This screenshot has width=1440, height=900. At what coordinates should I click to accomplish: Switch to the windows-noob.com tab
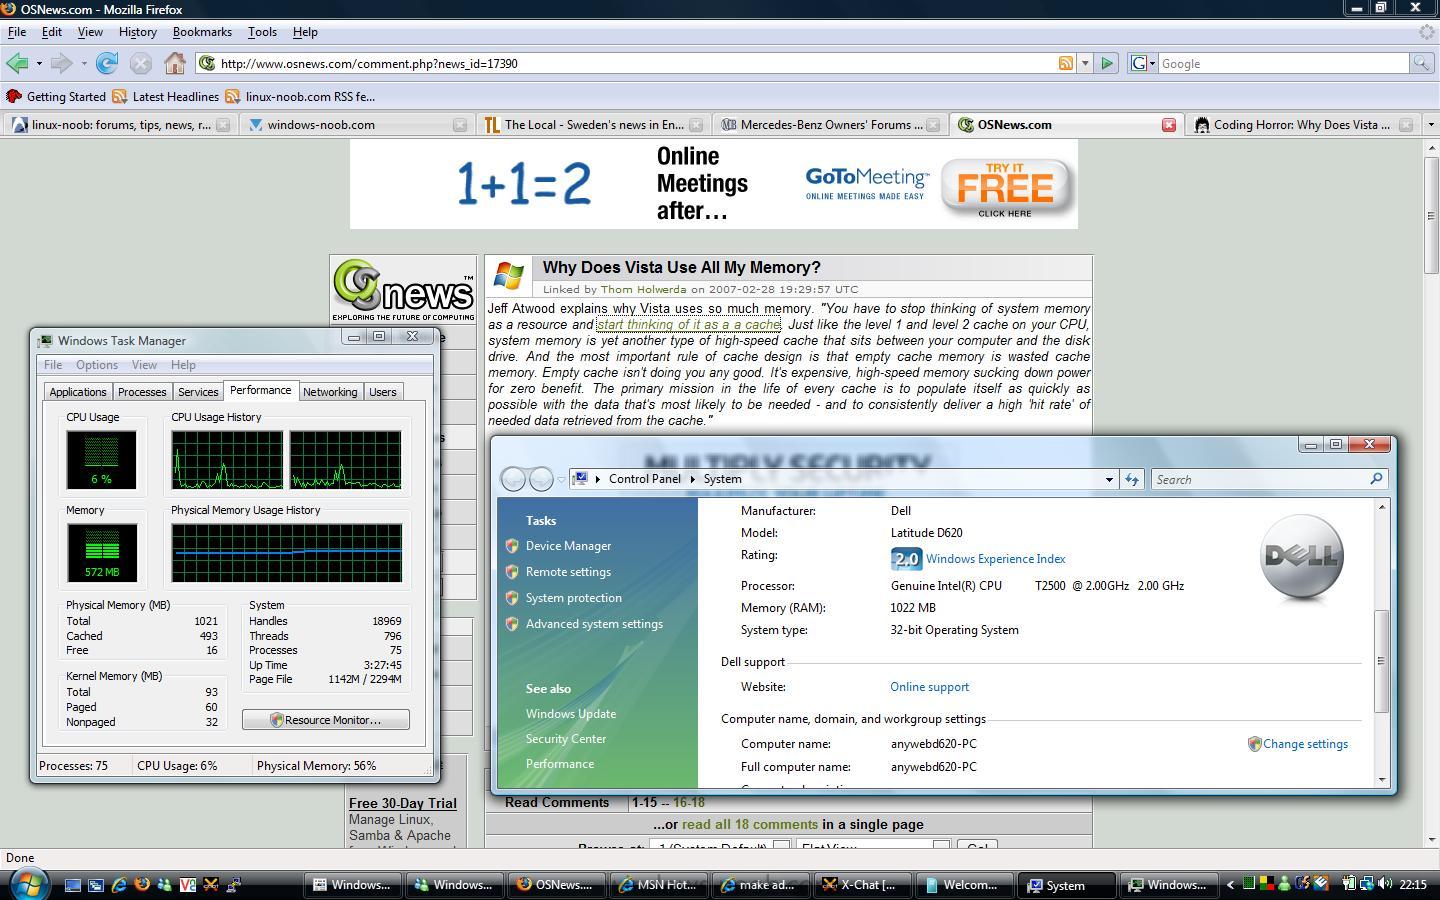tap(357, 125)
